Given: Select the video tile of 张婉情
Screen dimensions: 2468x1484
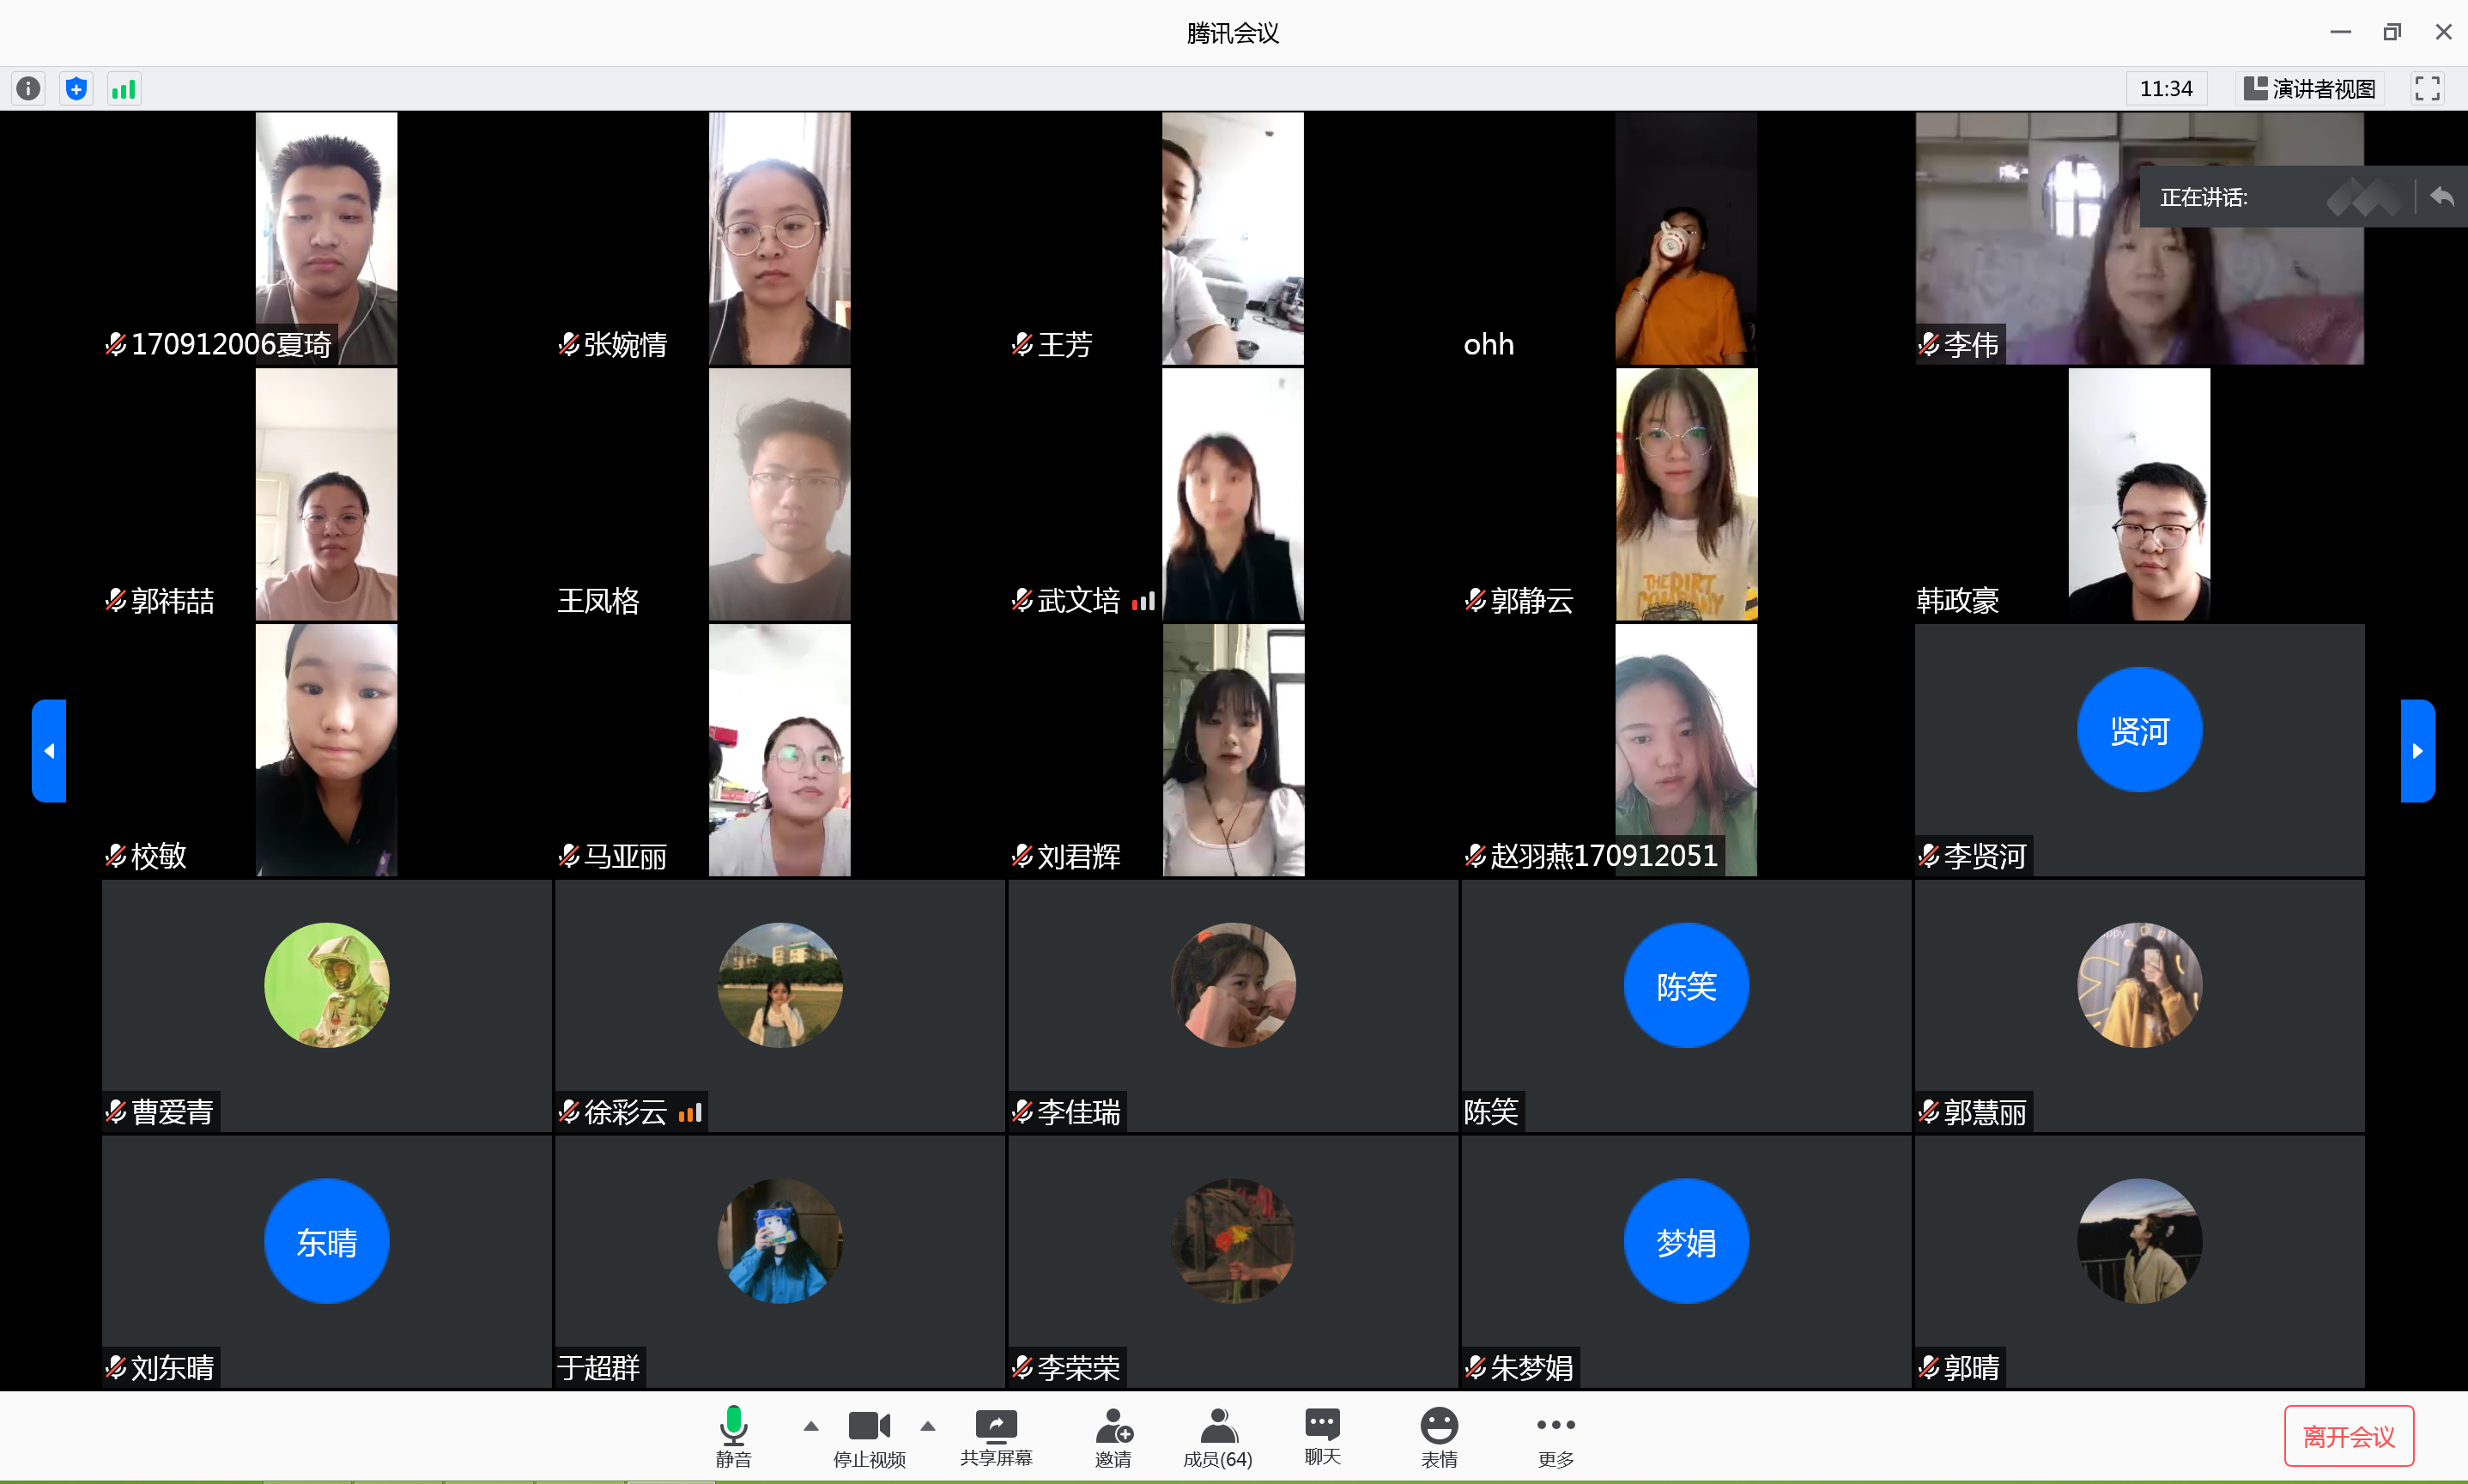Looking at the screenshot, I should (779, 238).
